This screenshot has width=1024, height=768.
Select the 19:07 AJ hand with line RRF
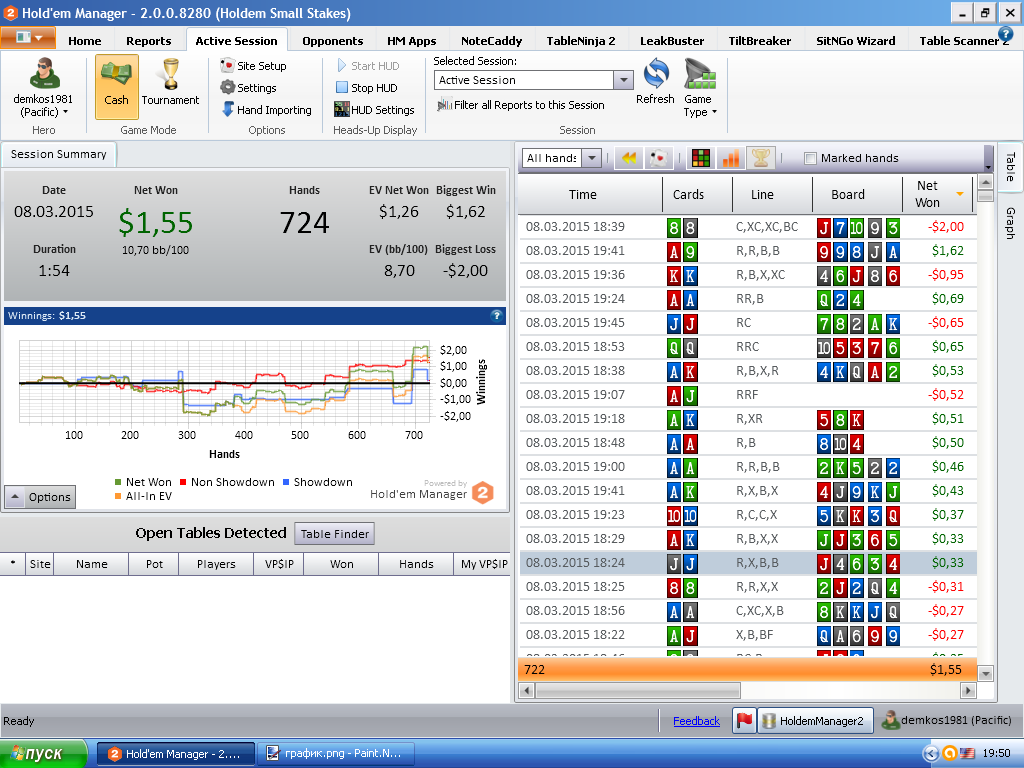[747, 394]
